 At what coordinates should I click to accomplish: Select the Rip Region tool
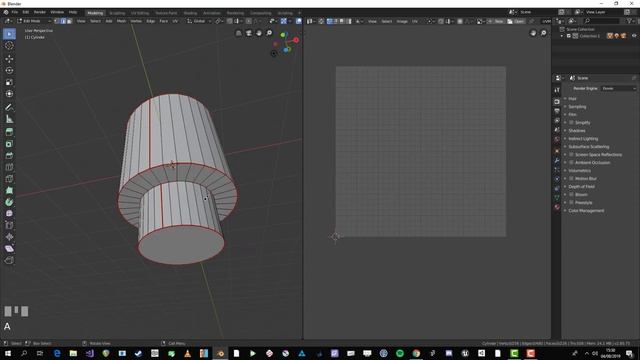(9, 260)
